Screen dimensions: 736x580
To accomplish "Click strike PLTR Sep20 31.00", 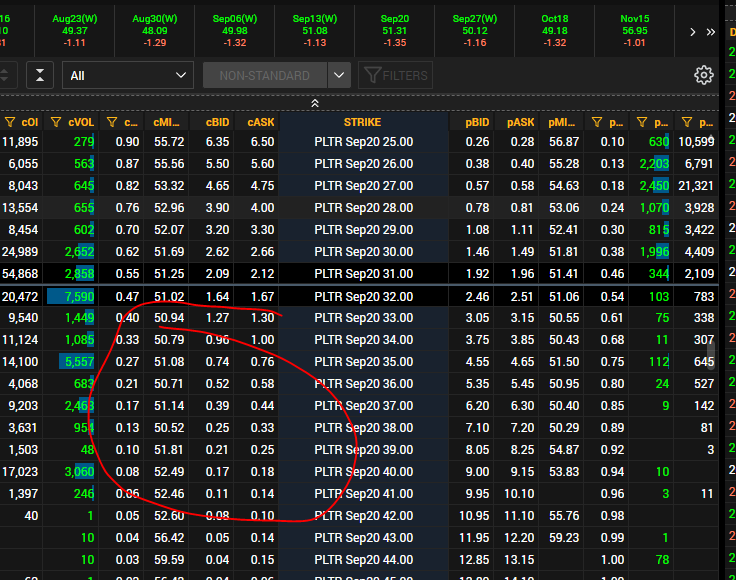I will pyautogui.click(x=364, y=274).
